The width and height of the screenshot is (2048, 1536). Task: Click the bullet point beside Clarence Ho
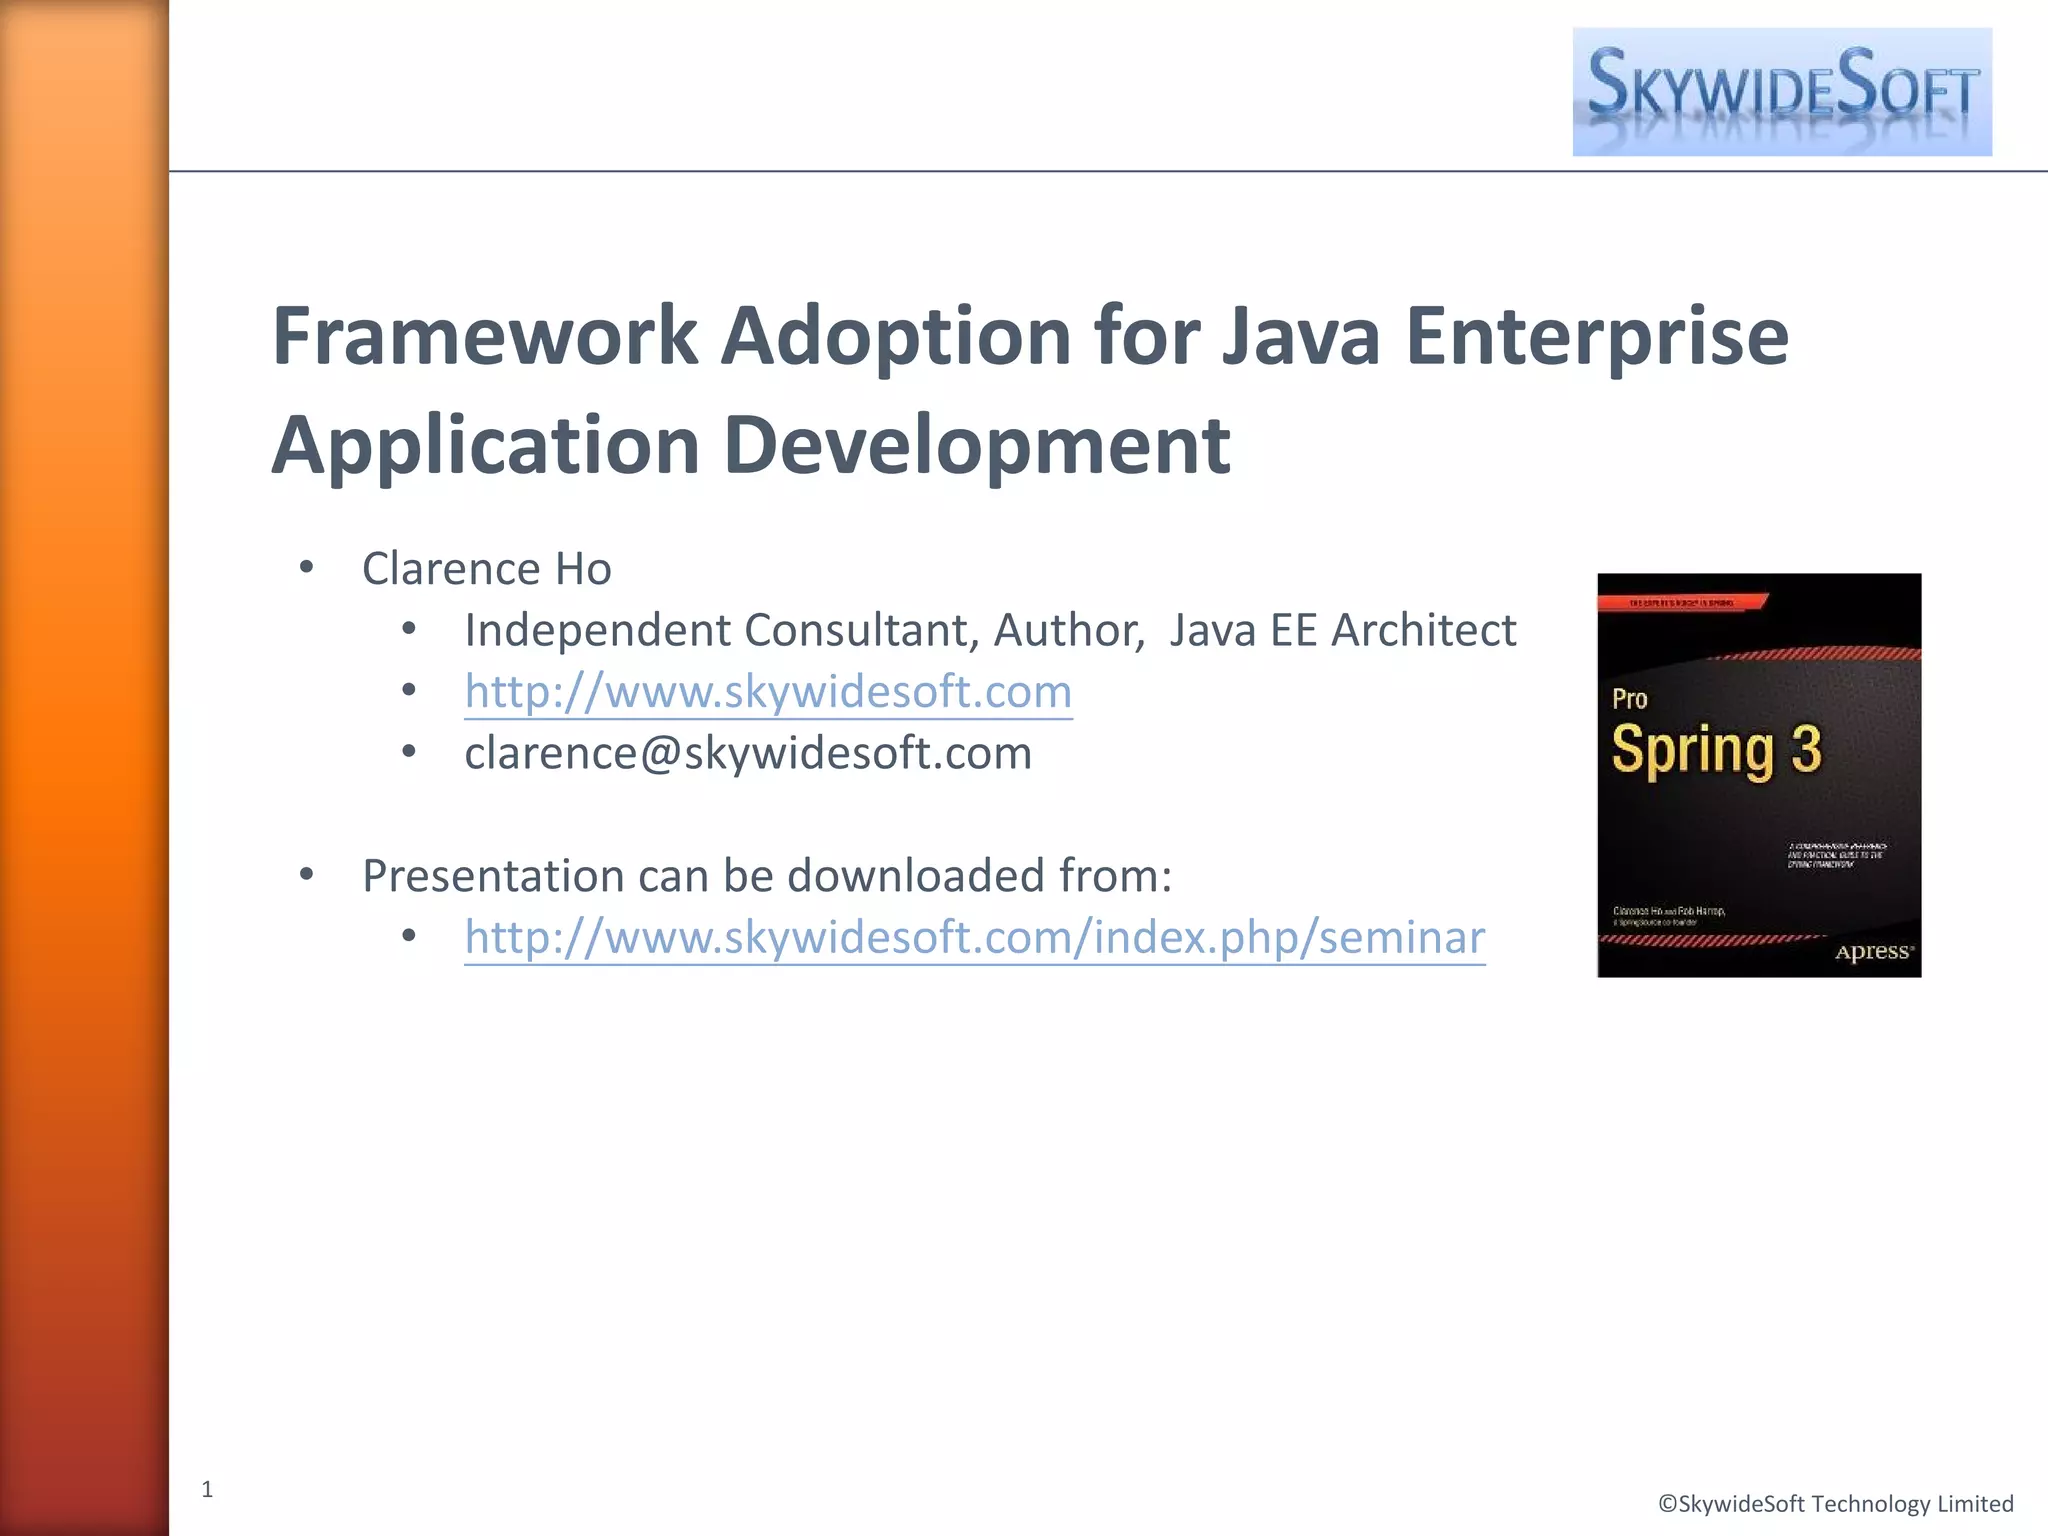(x=307, y=568)
